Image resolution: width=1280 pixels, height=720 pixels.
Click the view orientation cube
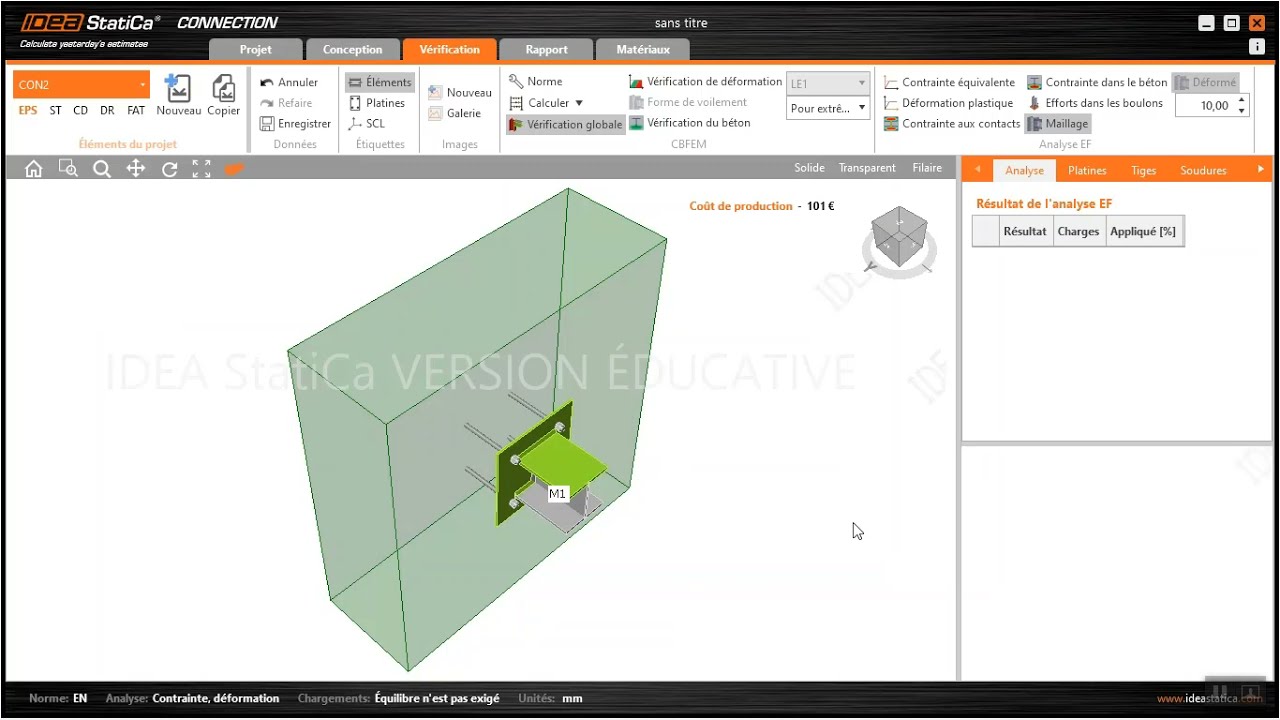[x=899, y=236]
